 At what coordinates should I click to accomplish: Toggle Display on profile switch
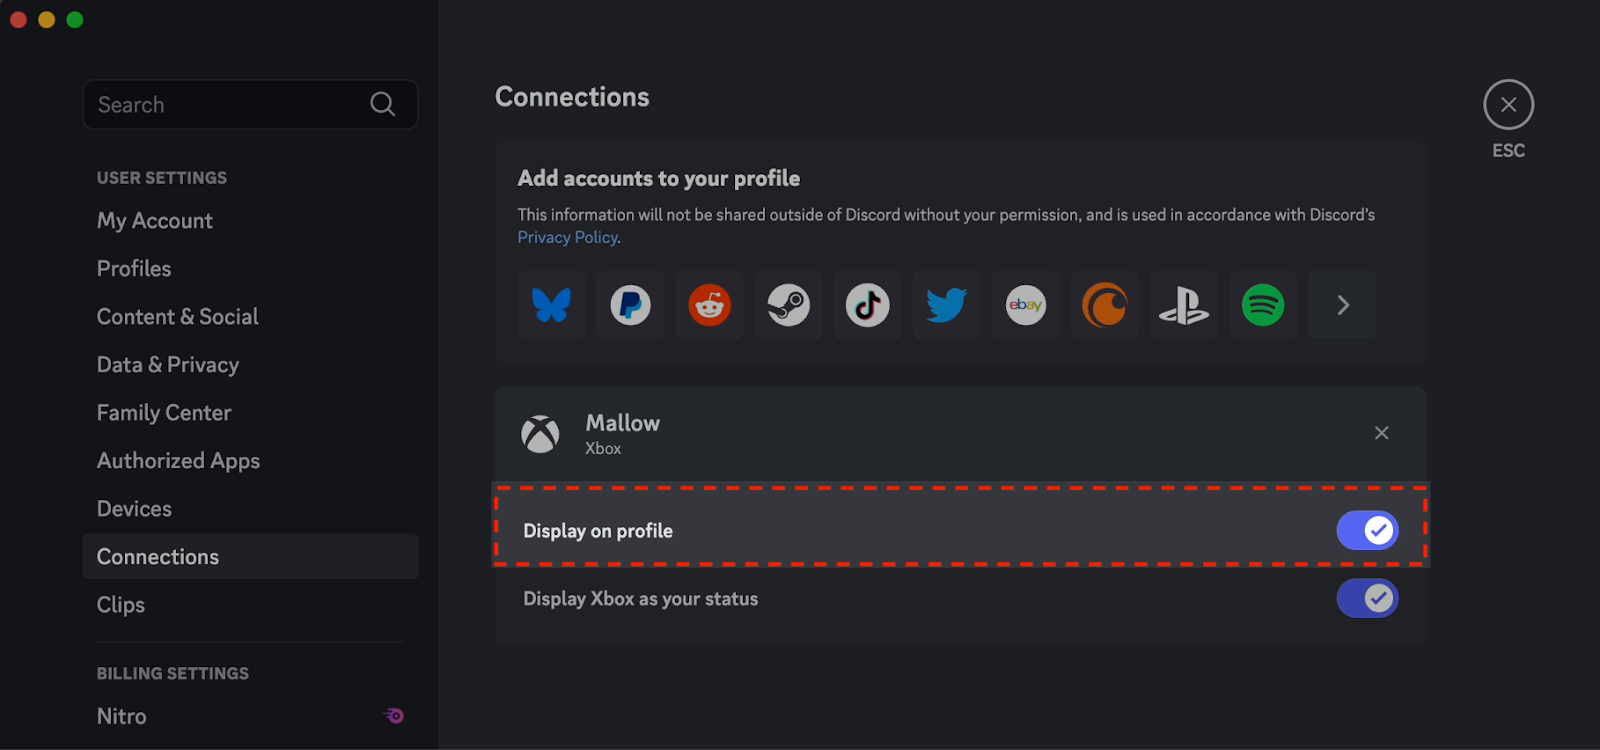(x=1367, y=530)
